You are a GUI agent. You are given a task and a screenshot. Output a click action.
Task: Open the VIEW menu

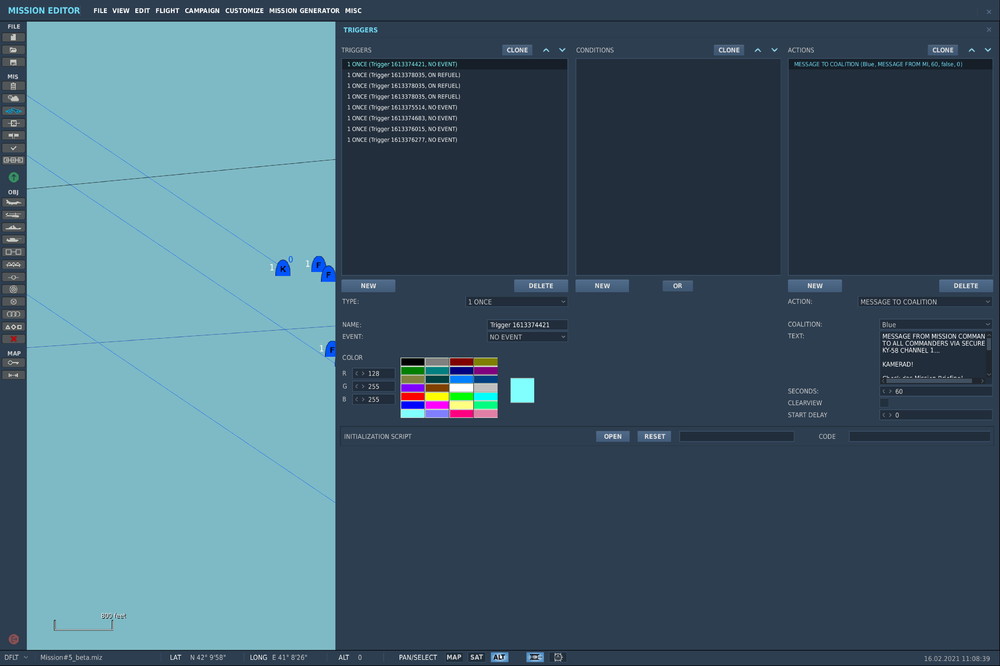tap(121, 11)
